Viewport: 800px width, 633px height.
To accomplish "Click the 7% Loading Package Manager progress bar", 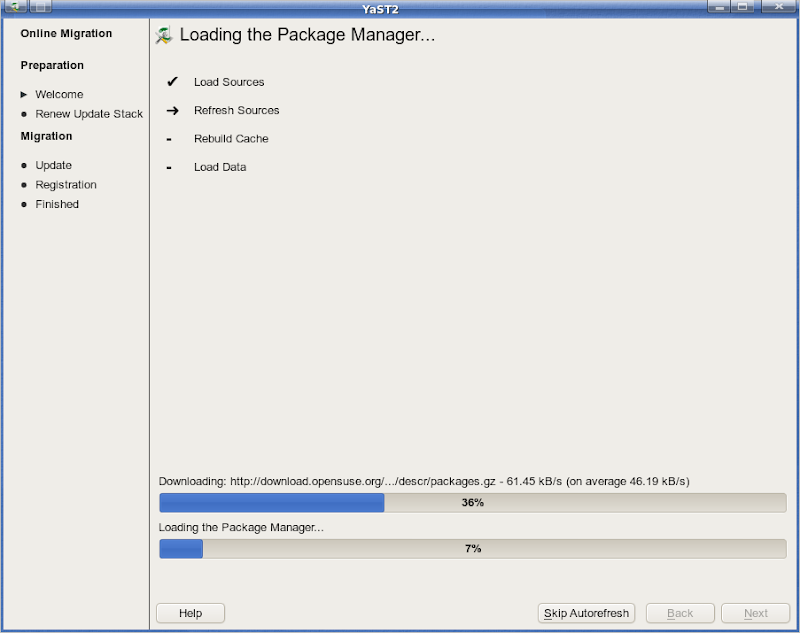I will pyautogui.click(x=472, y=549).
